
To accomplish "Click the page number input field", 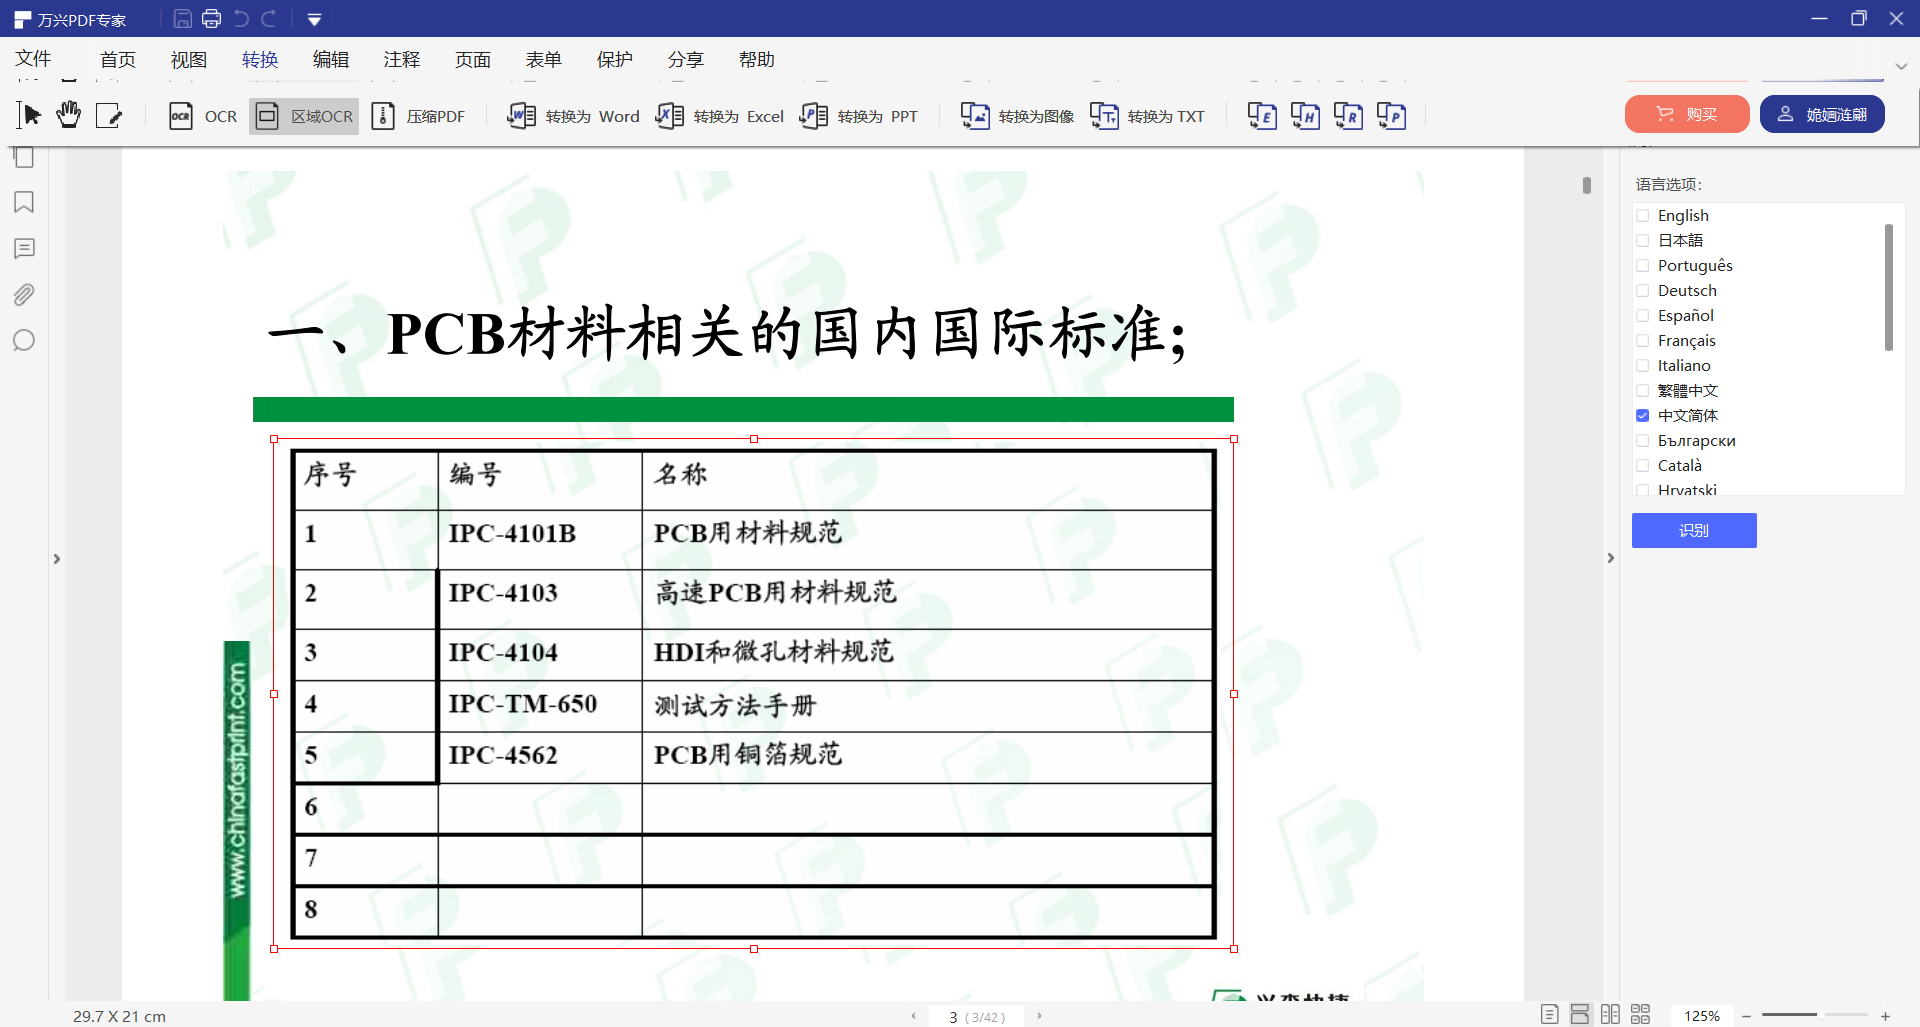I will point(976,1016).
